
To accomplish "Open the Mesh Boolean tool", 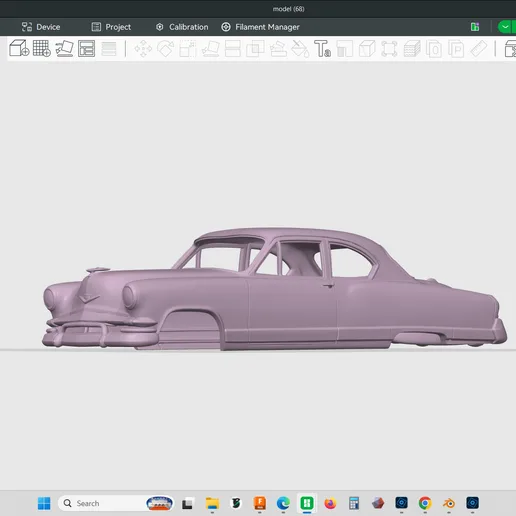I will pyautogui.click(x=255, y=49).
